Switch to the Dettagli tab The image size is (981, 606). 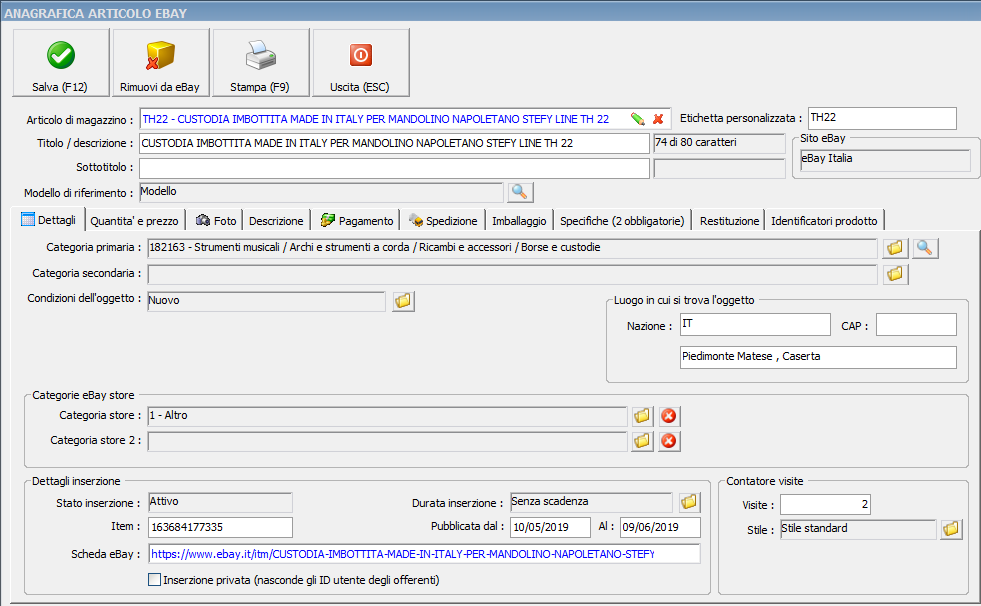point(48,220)
